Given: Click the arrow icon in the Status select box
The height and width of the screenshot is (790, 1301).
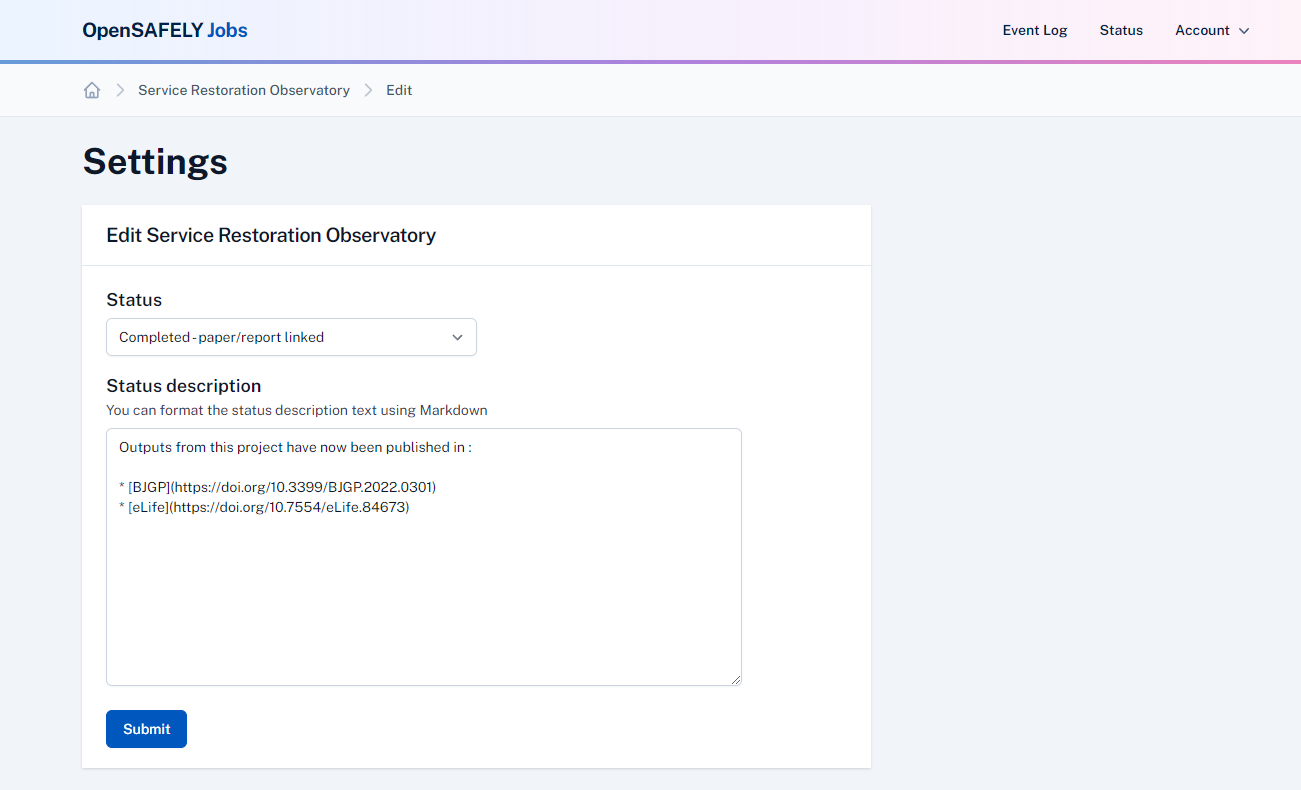Looking at the screenshot, I should [x=457, y=337].
